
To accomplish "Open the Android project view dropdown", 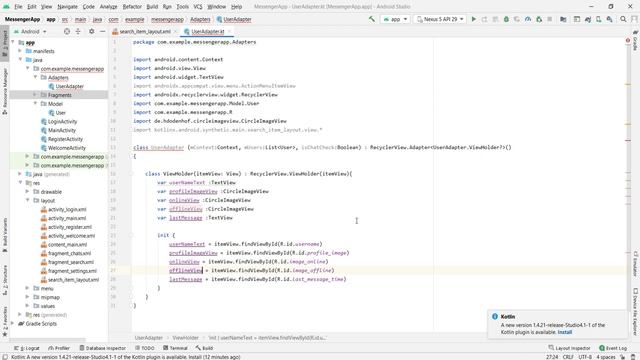I will (30, 31).
